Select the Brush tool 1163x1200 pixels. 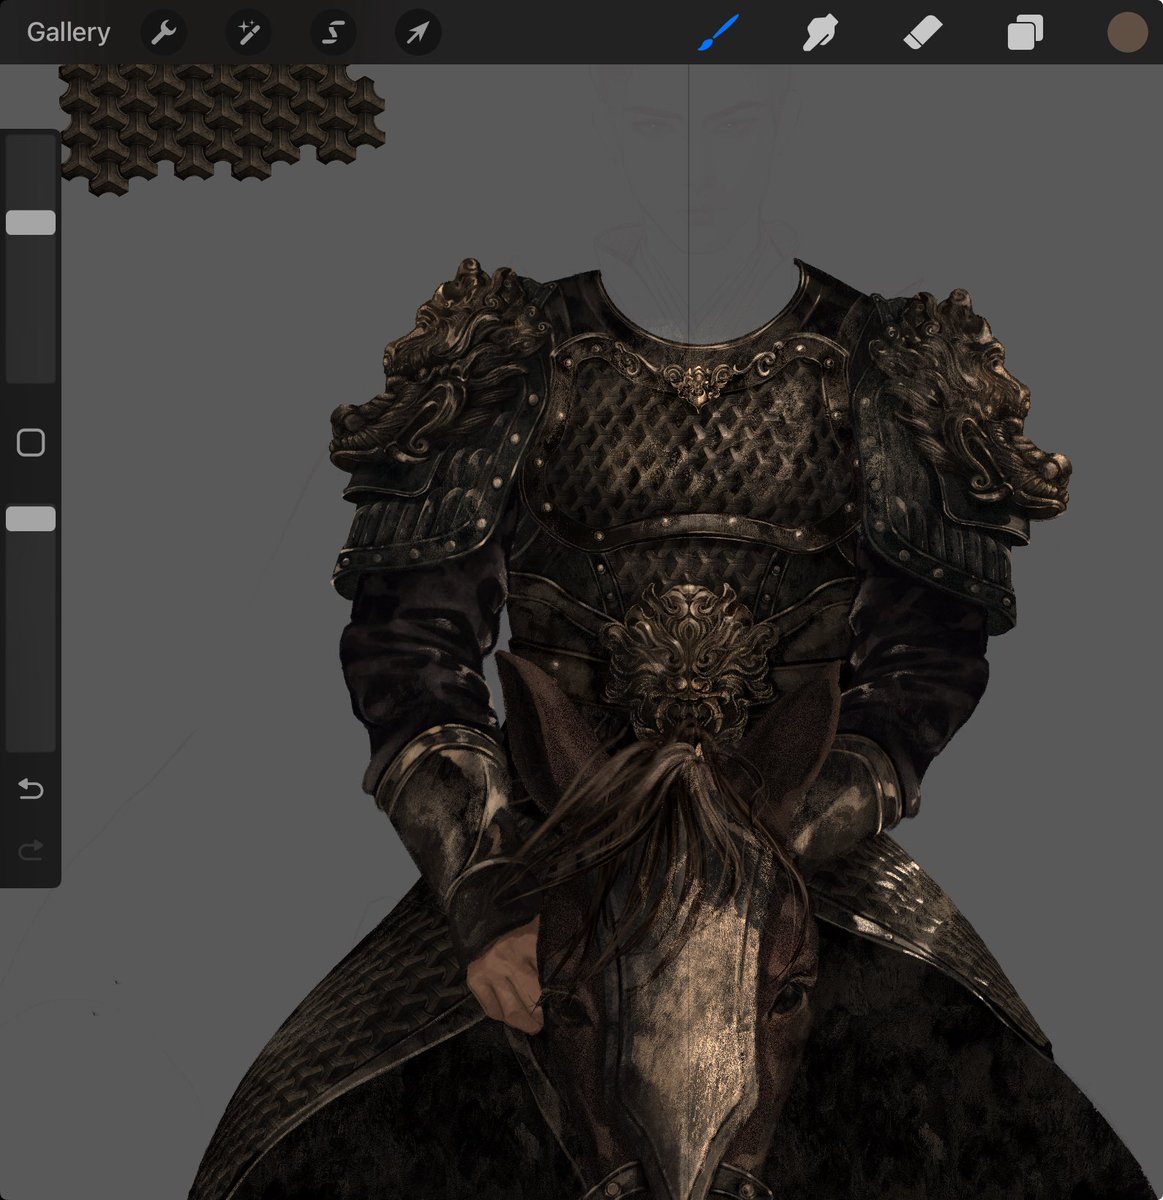[718, 32]
